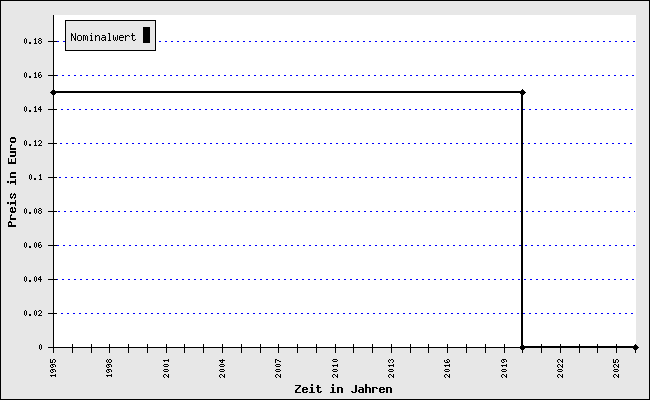Click the Nominalwert legend text label
This screenshot has width=650, height=400.
(x=103, y=37)
